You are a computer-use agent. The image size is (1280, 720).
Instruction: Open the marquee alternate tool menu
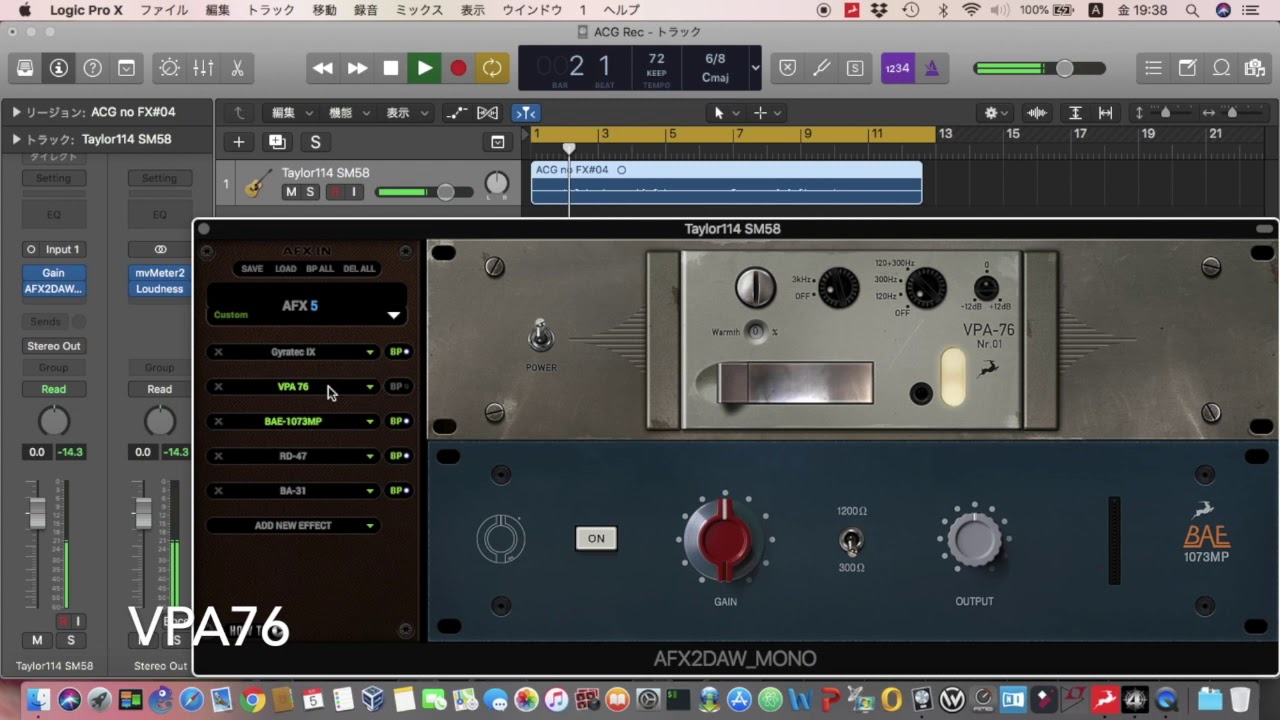(x=768, y=113)
